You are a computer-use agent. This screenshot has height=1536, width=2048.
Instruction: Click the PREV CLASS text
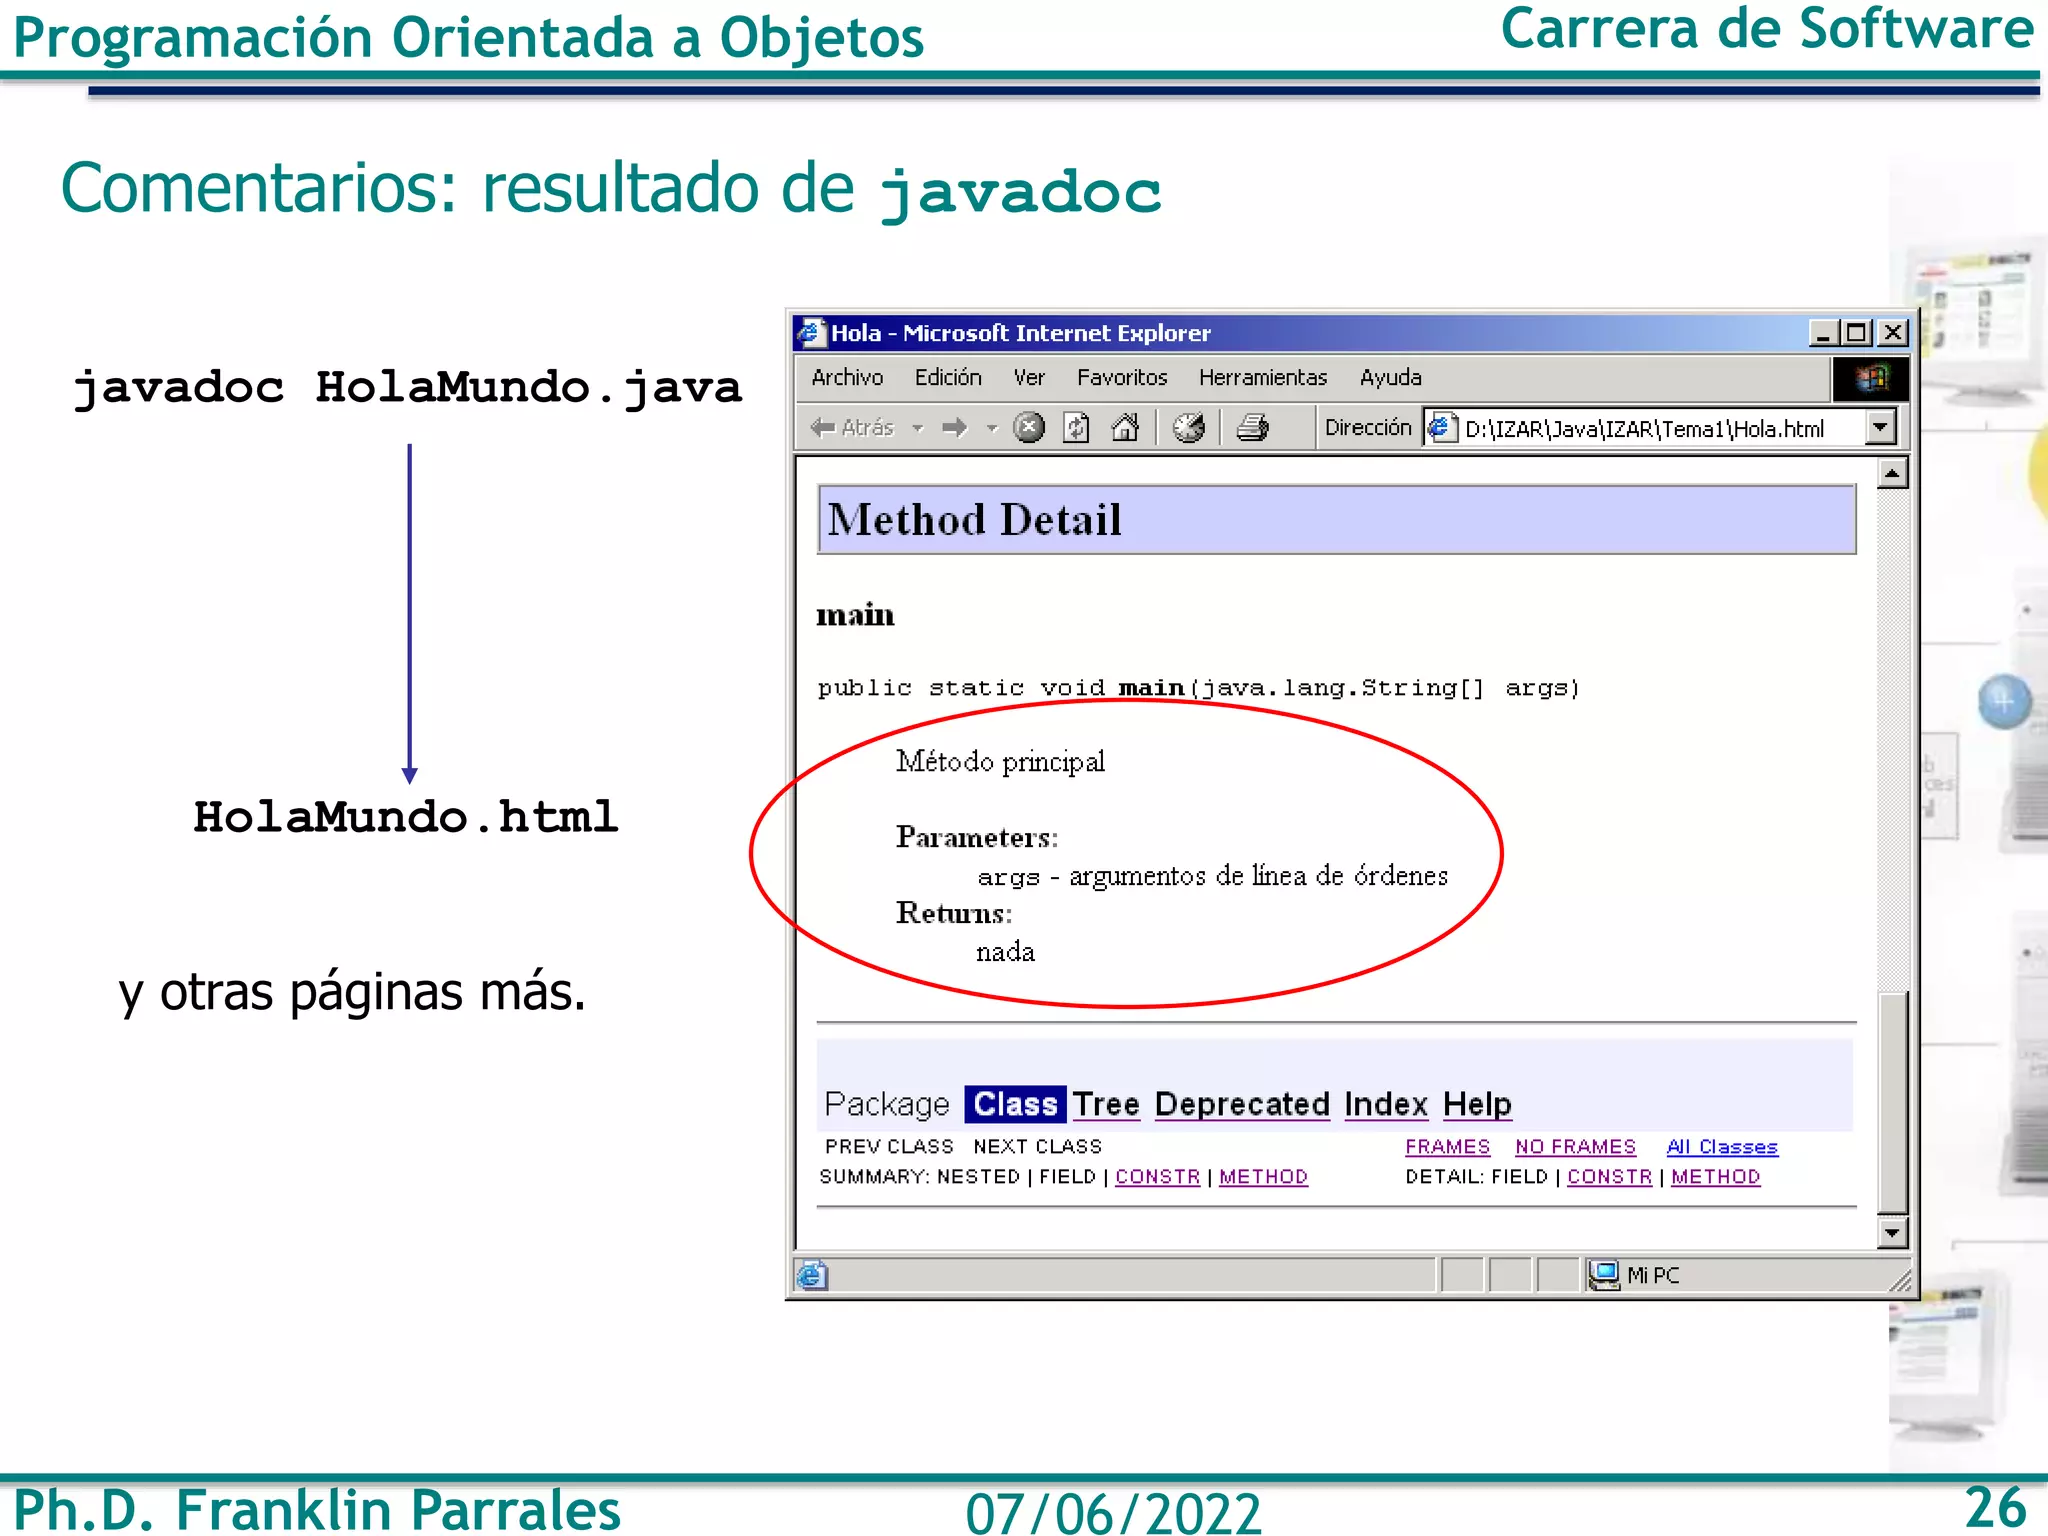pos(889,1147)
